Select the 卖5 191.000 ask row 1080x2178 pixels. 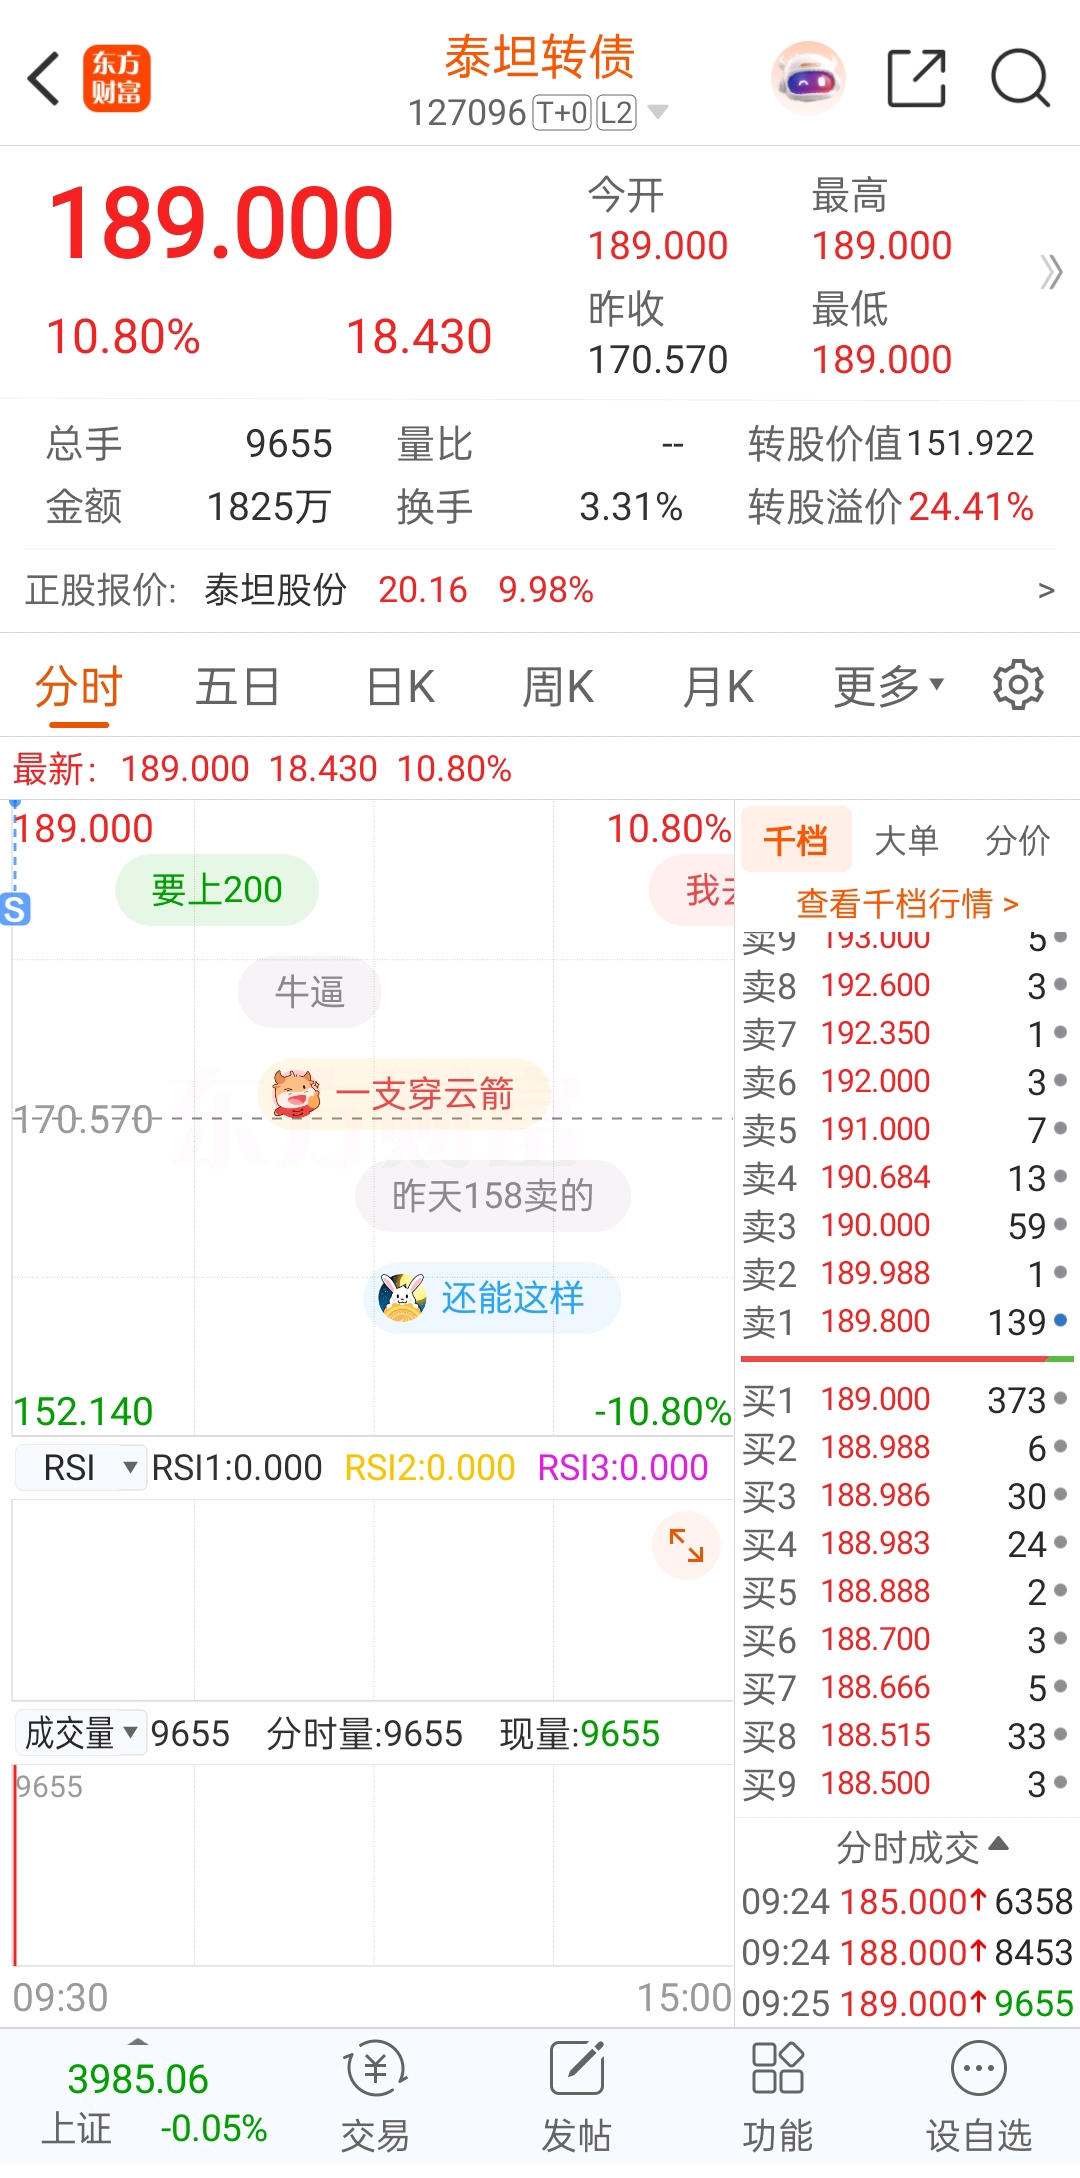pos(906,1129)
